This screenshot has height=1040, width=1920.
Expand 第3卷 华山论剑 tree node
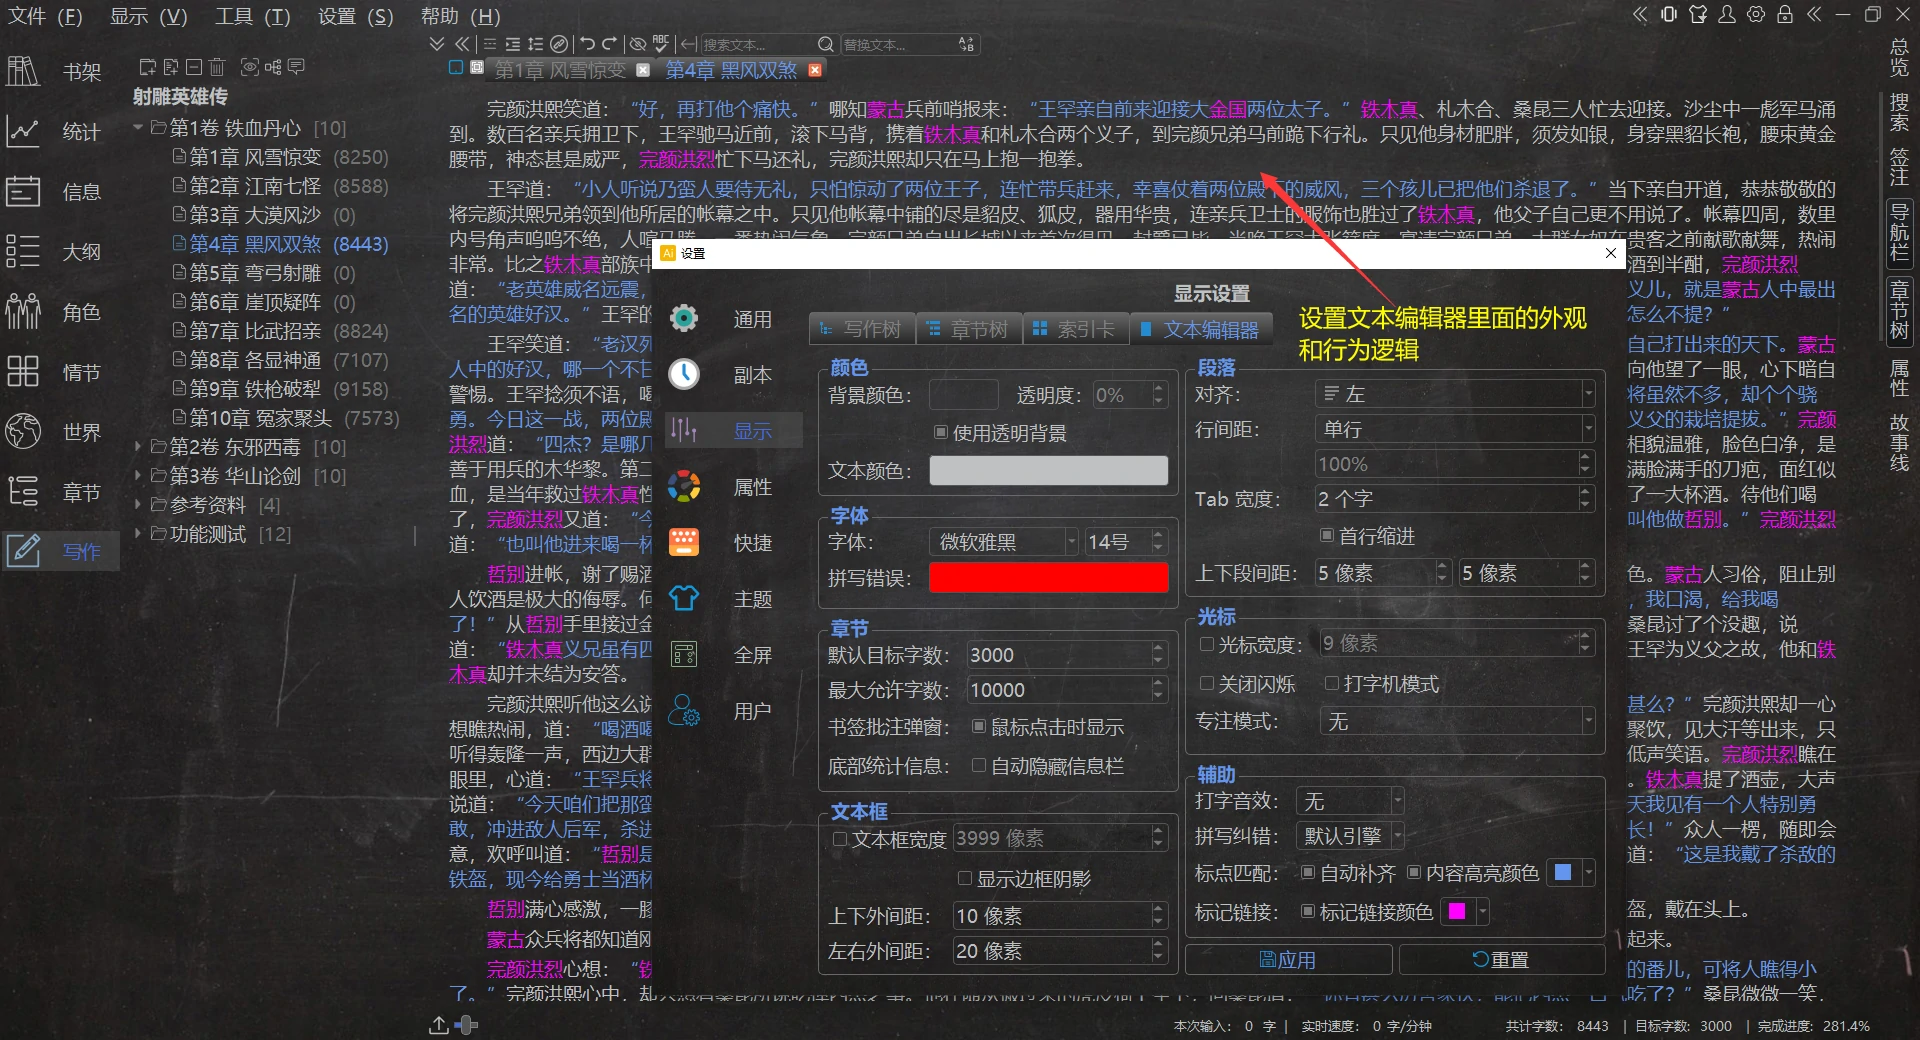coord(138,476)
